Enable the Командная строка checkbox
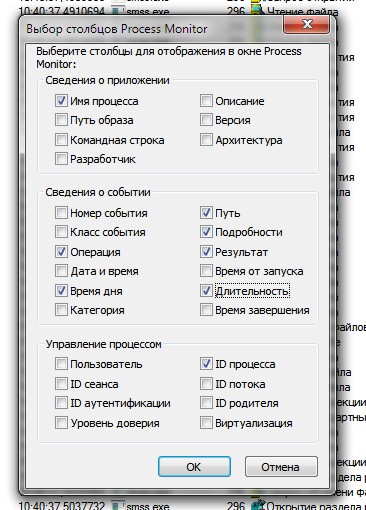 point(61,139)
